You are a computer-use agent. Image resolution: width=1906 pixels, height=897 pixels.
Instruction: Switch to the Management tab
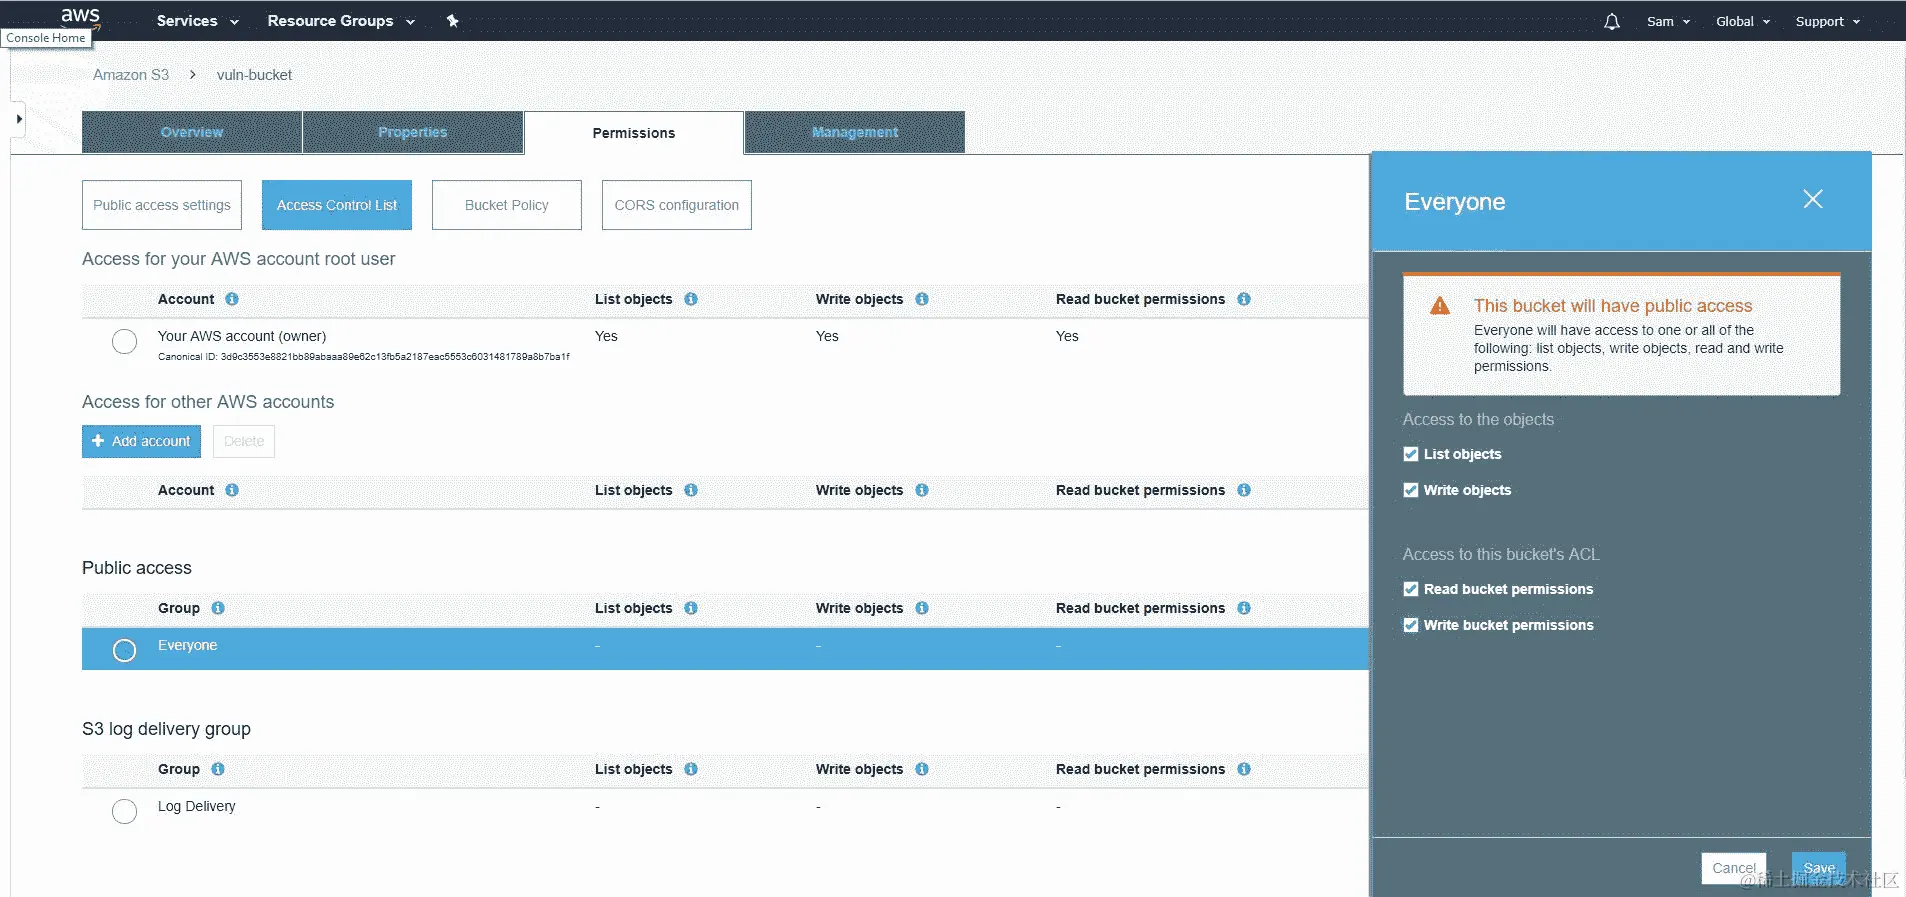coord(855,132)
